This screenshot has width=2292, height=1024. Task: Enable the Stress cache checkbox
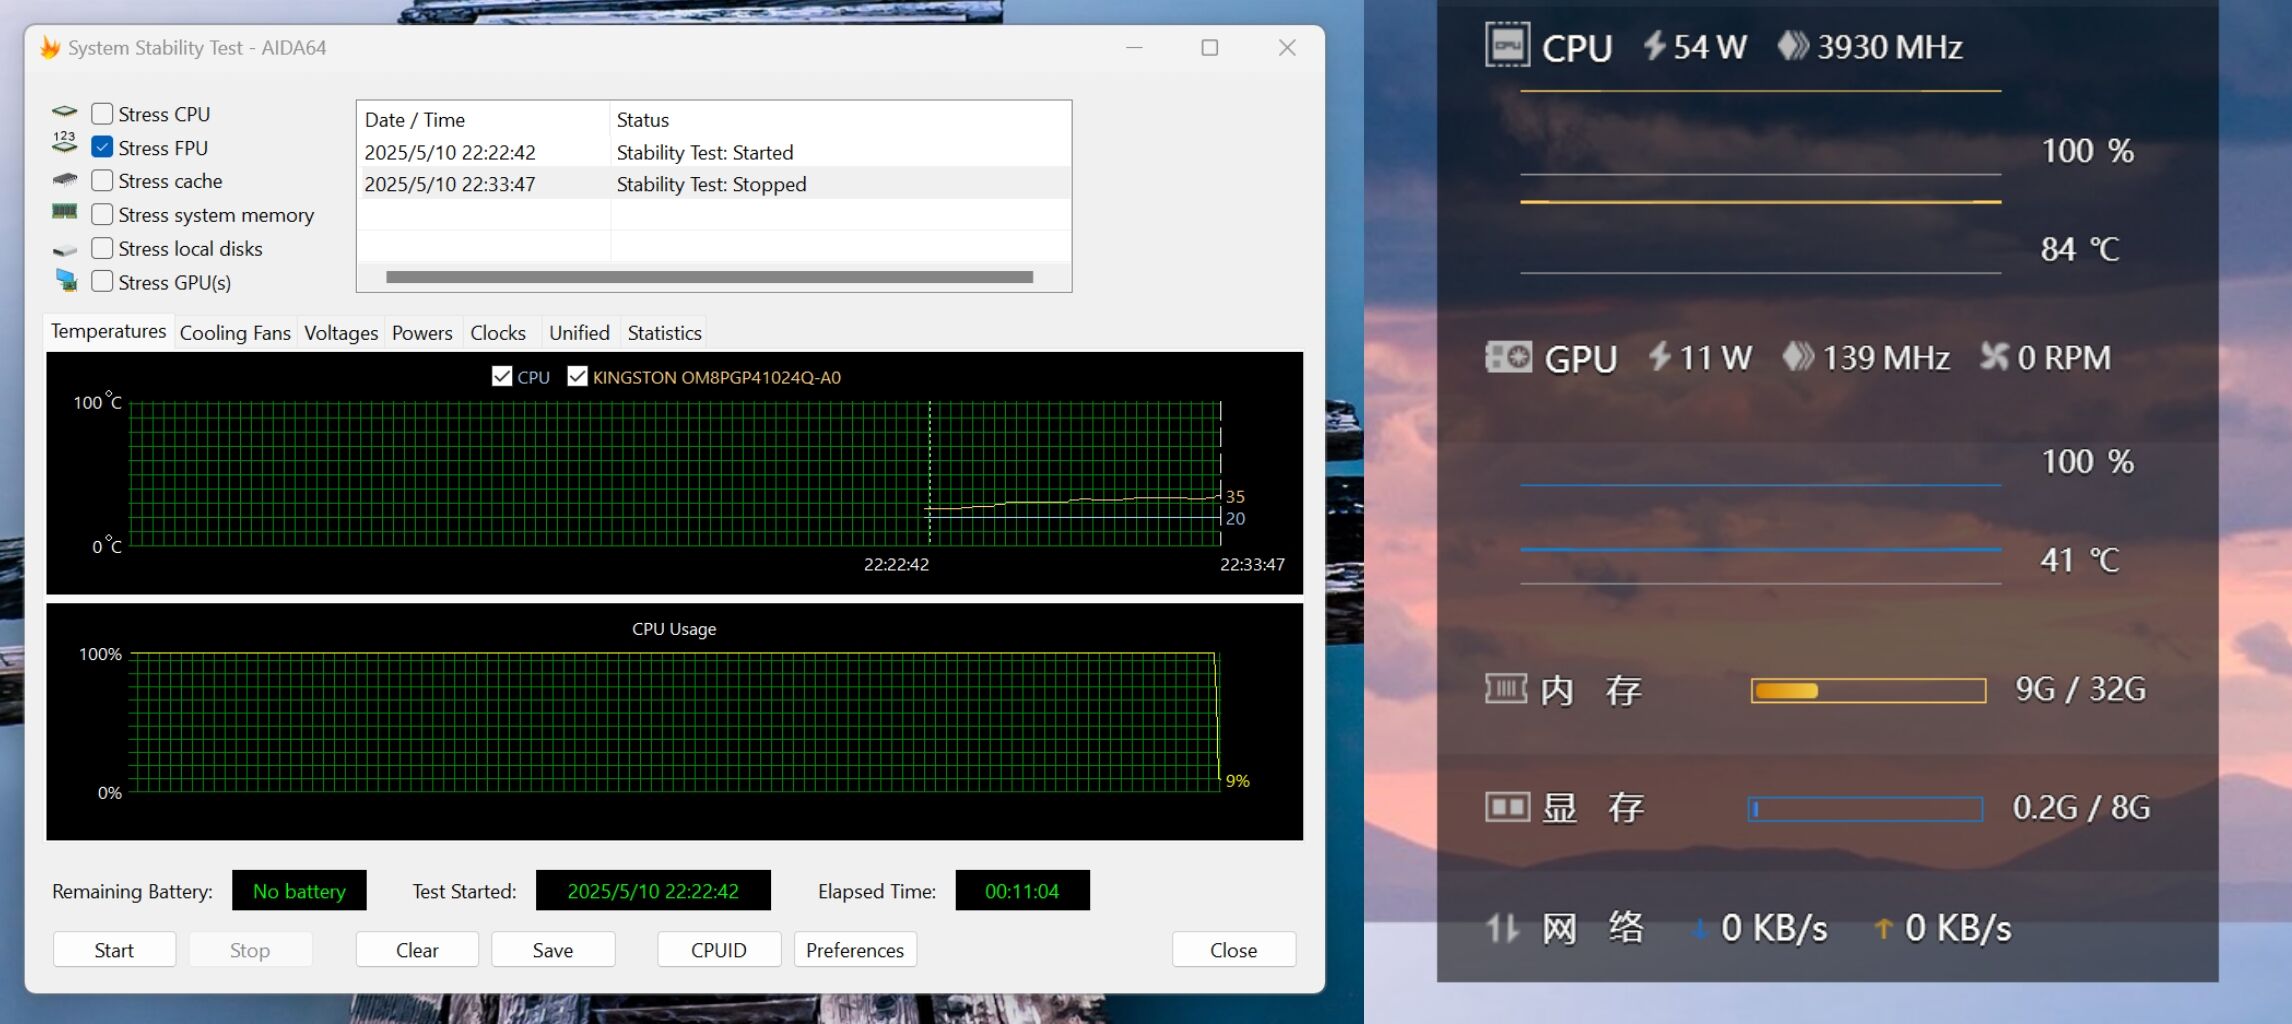pyautogui.click(x=102, y=181)
